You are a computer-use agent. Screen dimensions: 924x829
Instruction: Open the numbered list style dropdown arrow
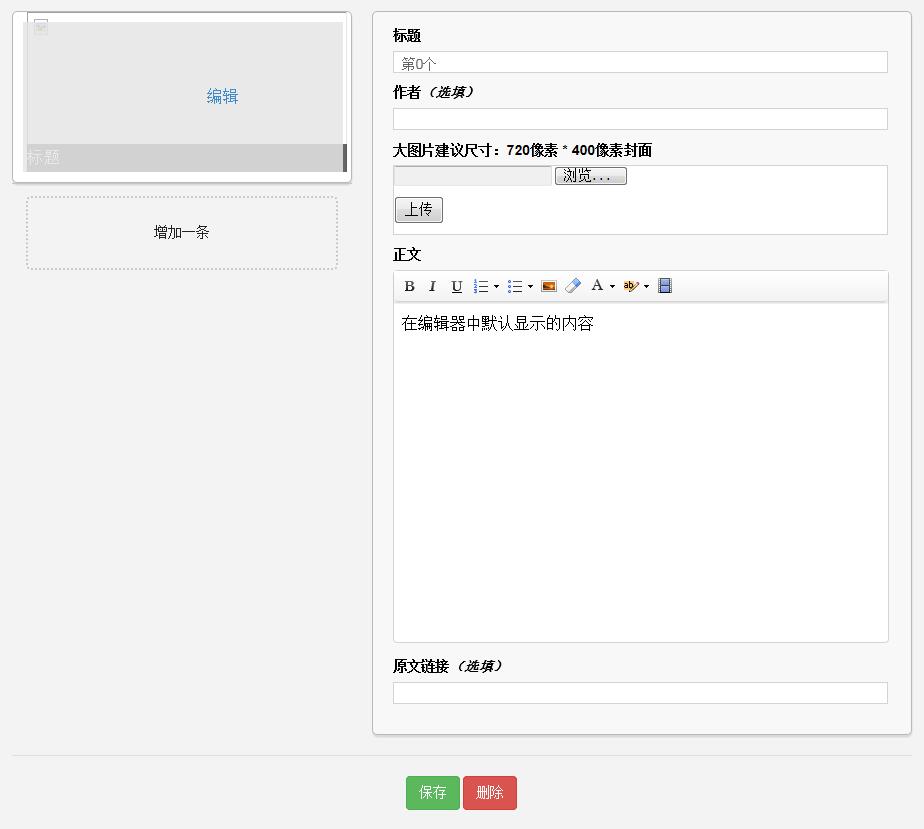click(496, 287)
